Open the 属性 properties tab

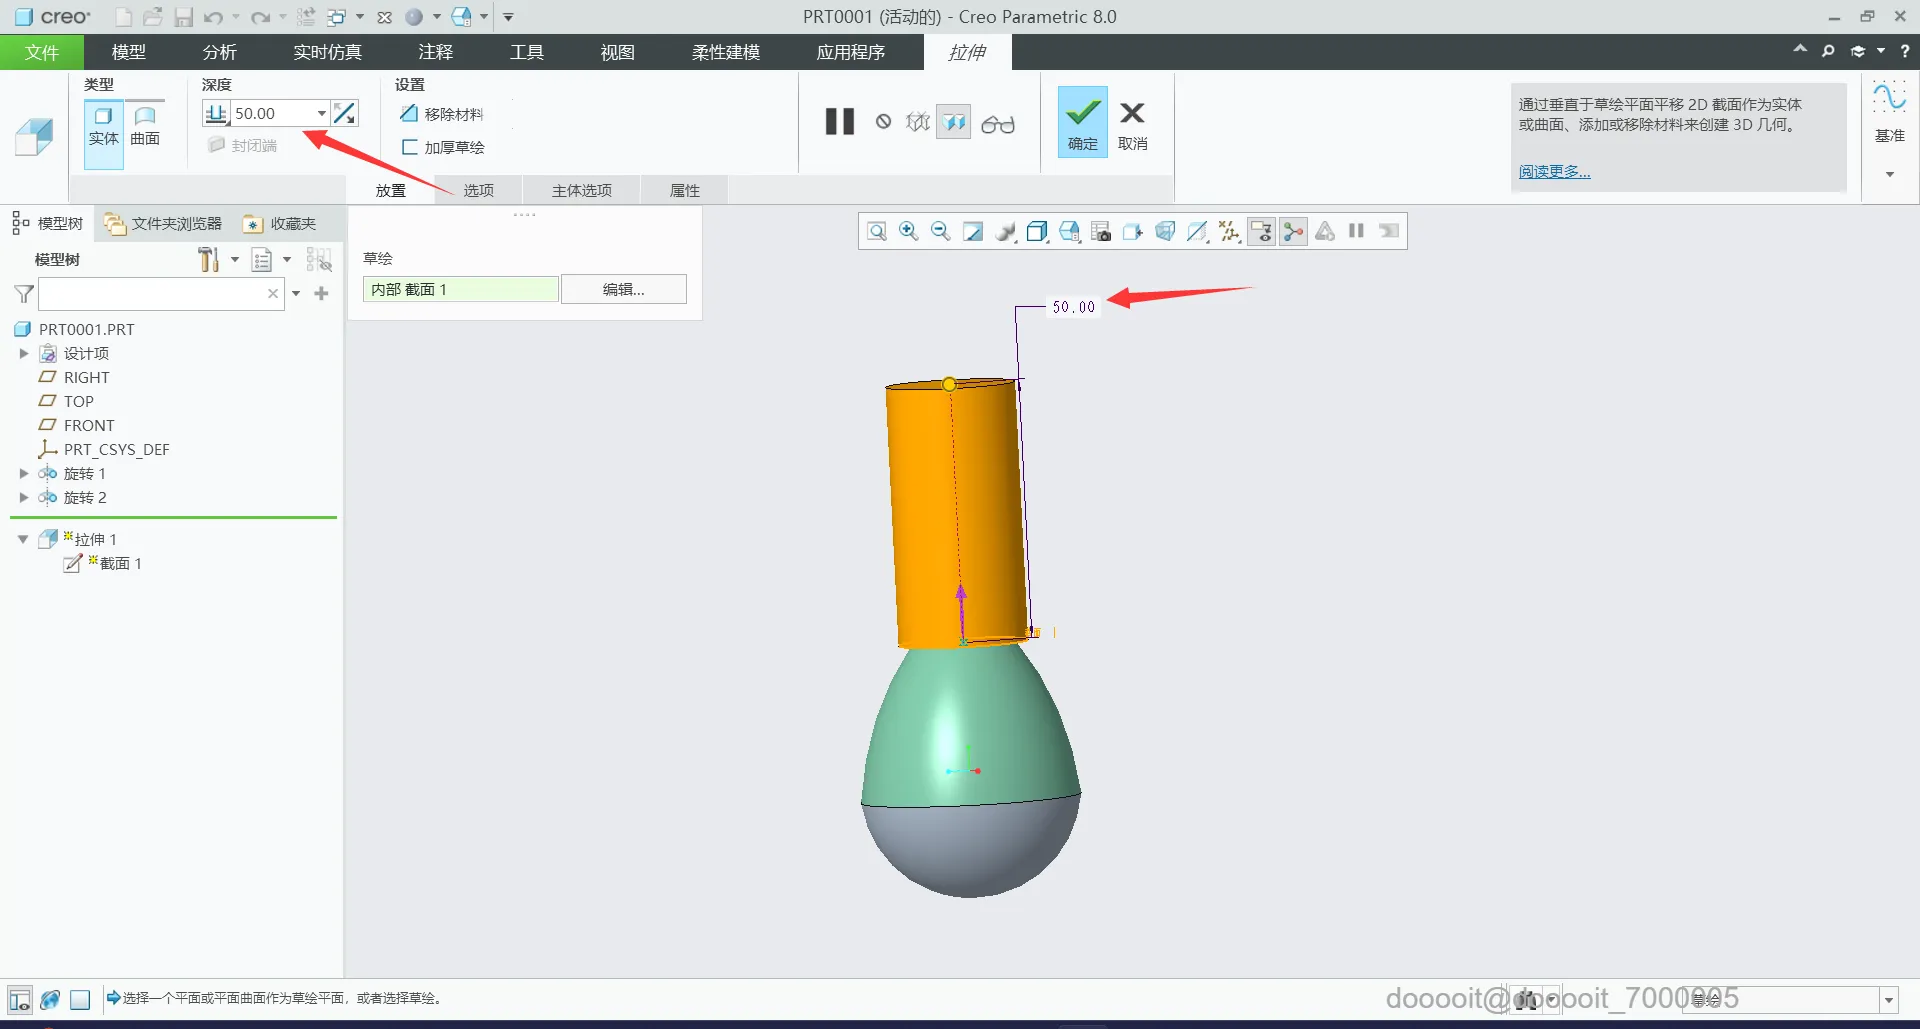(x=685, y=190)
